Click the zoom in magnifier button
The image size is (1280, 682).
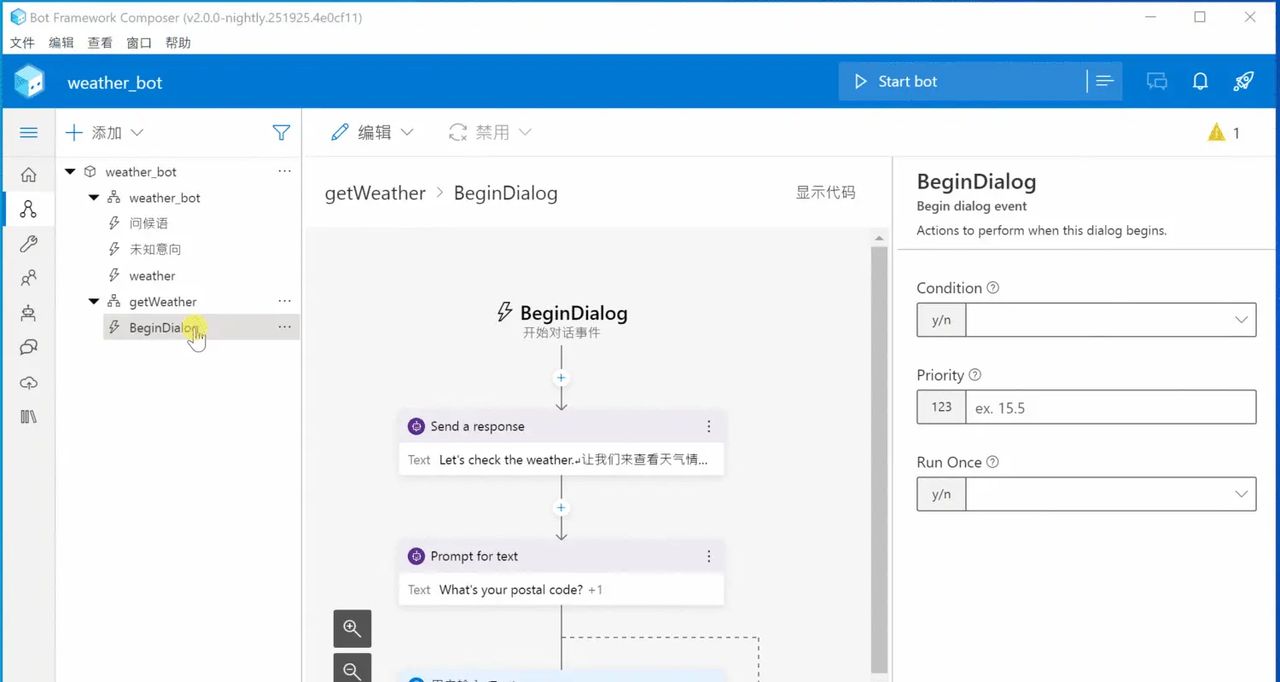(352, 628)
